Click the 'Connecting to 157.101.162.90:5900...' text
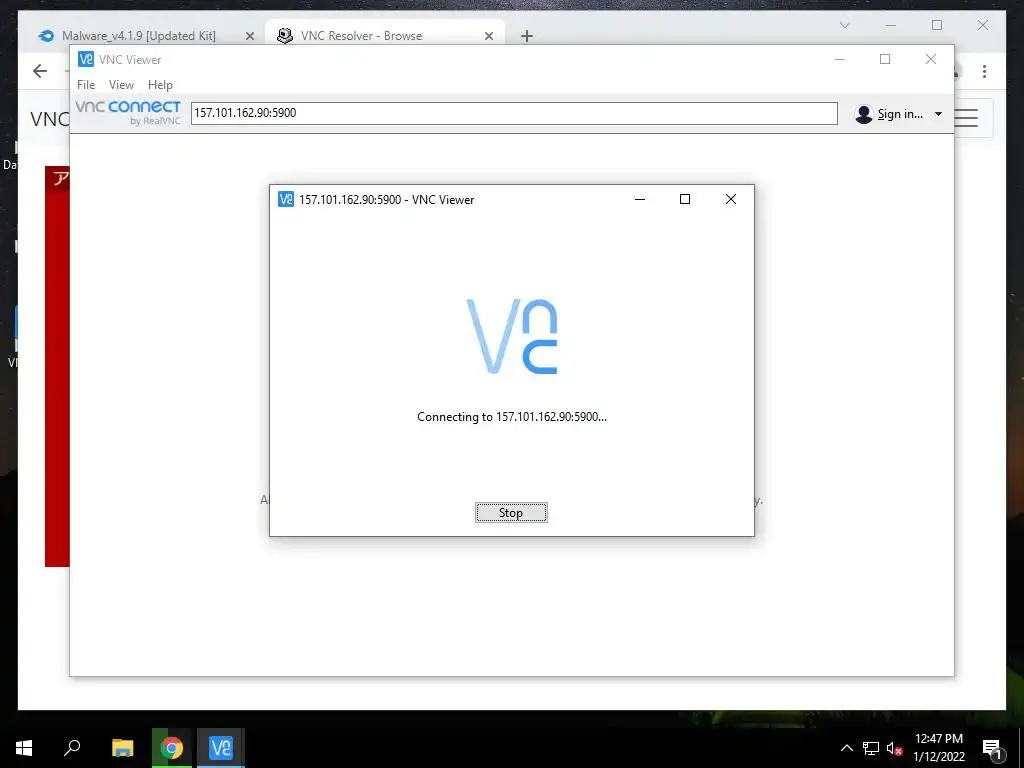1024x768 pixels. tap(512, 417)
